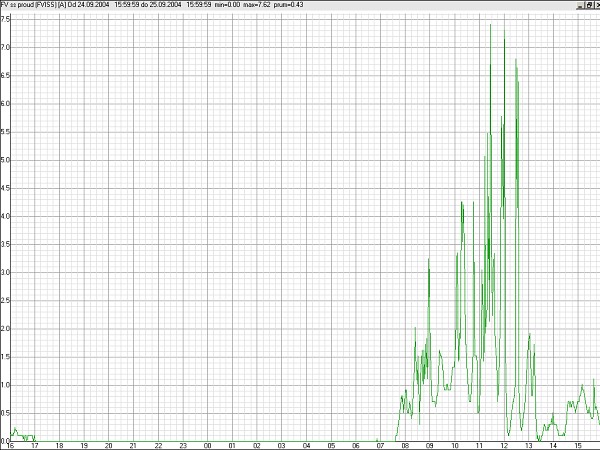Close the chart window
The height and width of the screenshot is (450, 600).
pyautogui.click(x=595, y=5)
